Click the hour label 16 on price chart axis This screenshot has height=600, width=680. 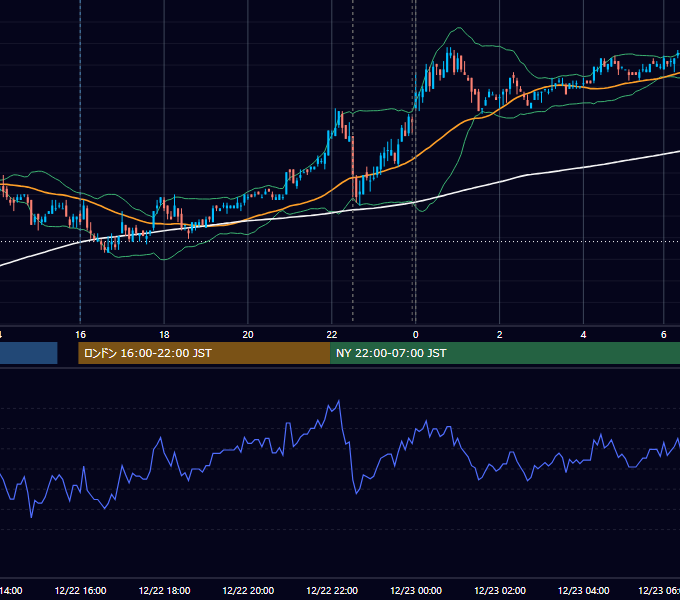click(x=80, y=335)
